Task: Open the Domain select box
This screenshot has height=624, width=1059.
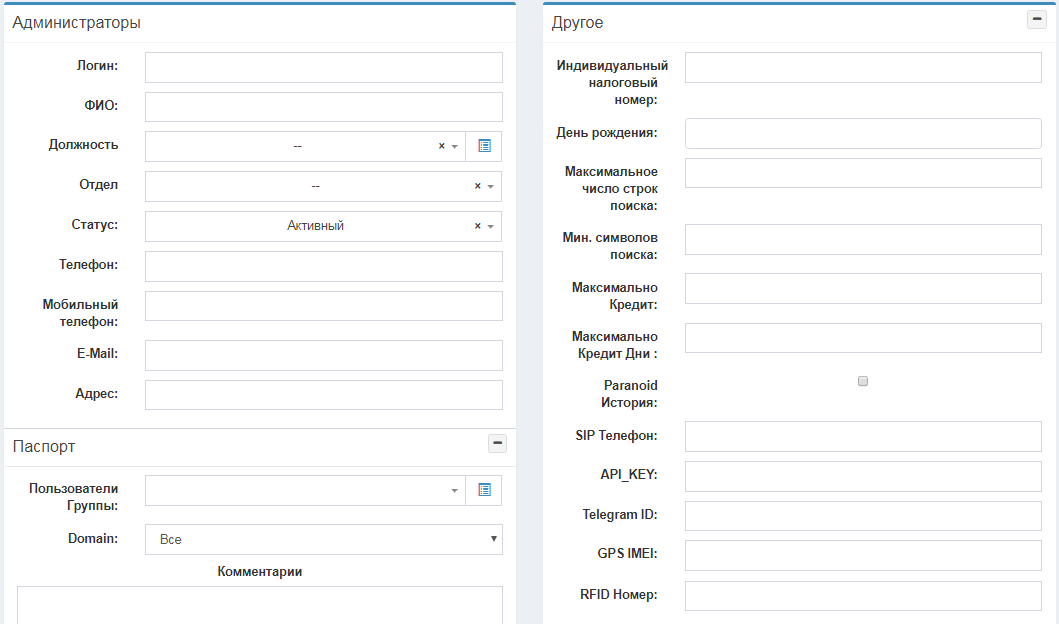Action: [323, 539]
